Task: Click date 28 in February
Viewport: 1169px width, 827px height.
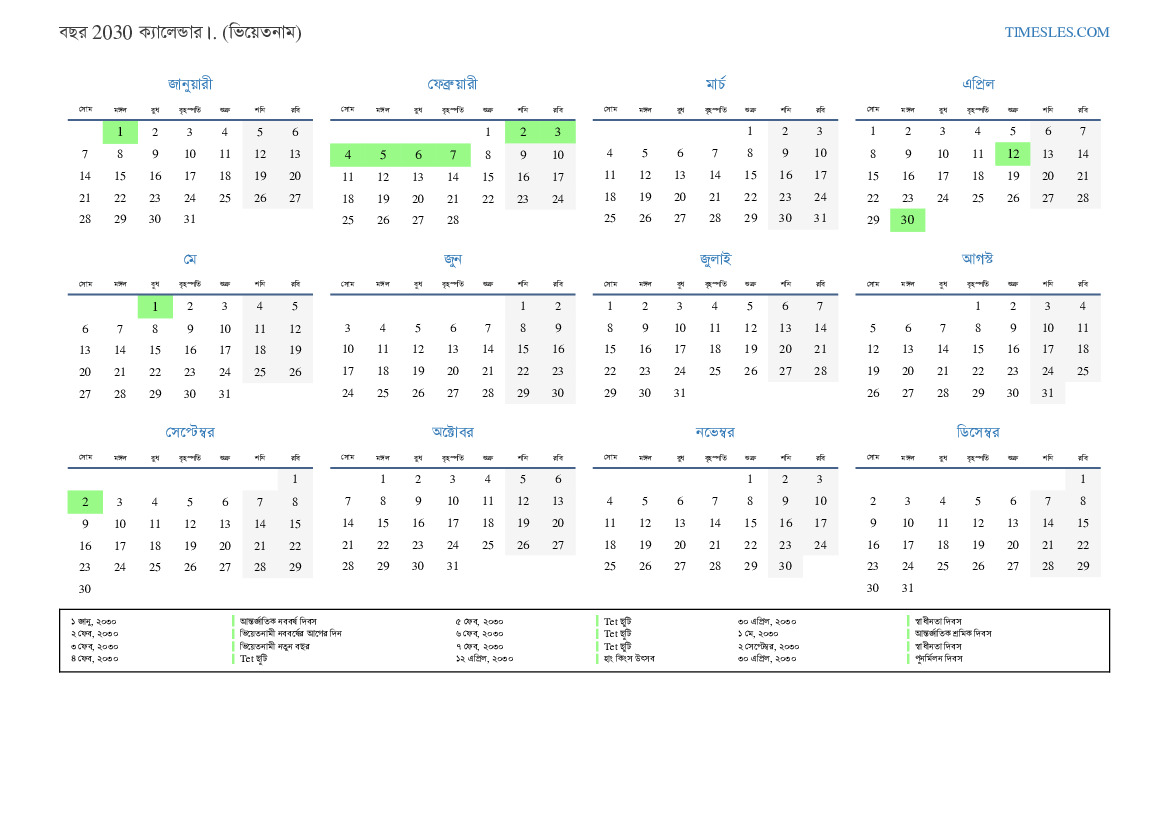Action: click(453, 220)
